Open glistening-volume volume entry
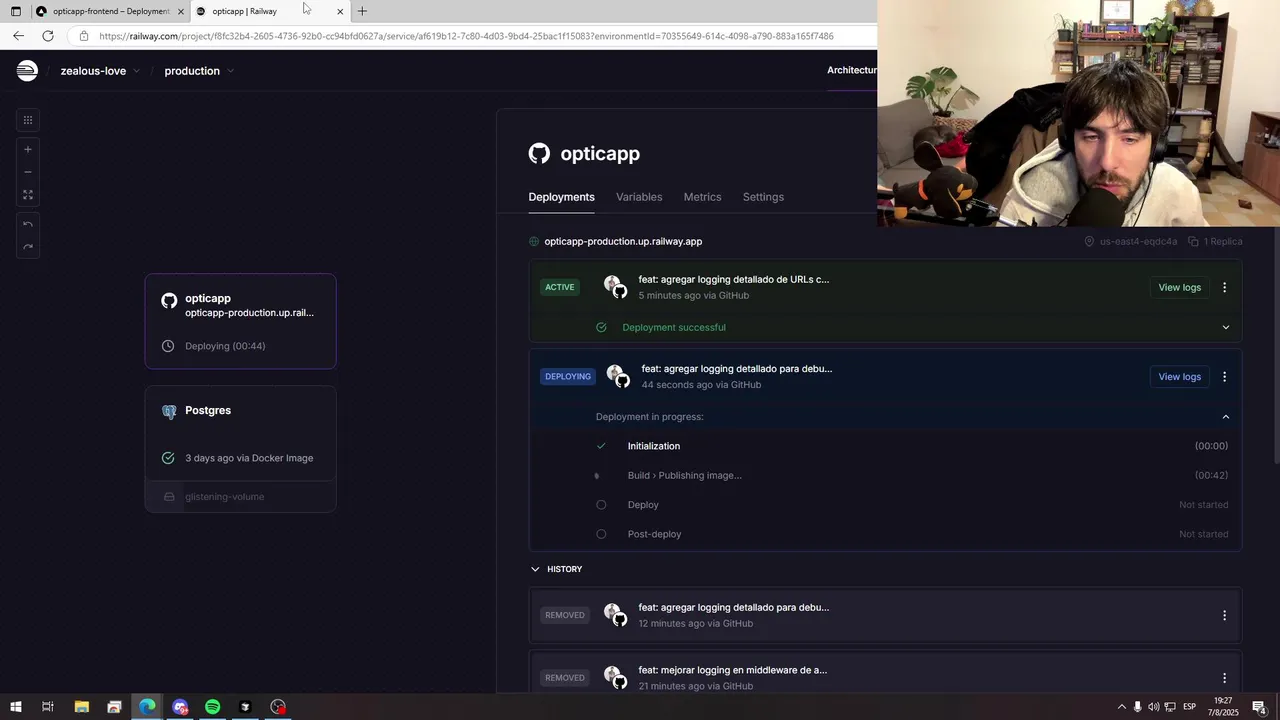The width and height of the screenshot is (1280, 720). 241,497
